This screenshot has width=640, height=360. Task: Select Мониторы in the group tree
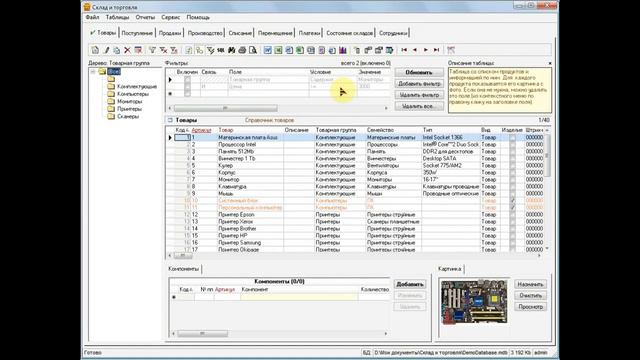pyautogui.click(x=129, y=101)
